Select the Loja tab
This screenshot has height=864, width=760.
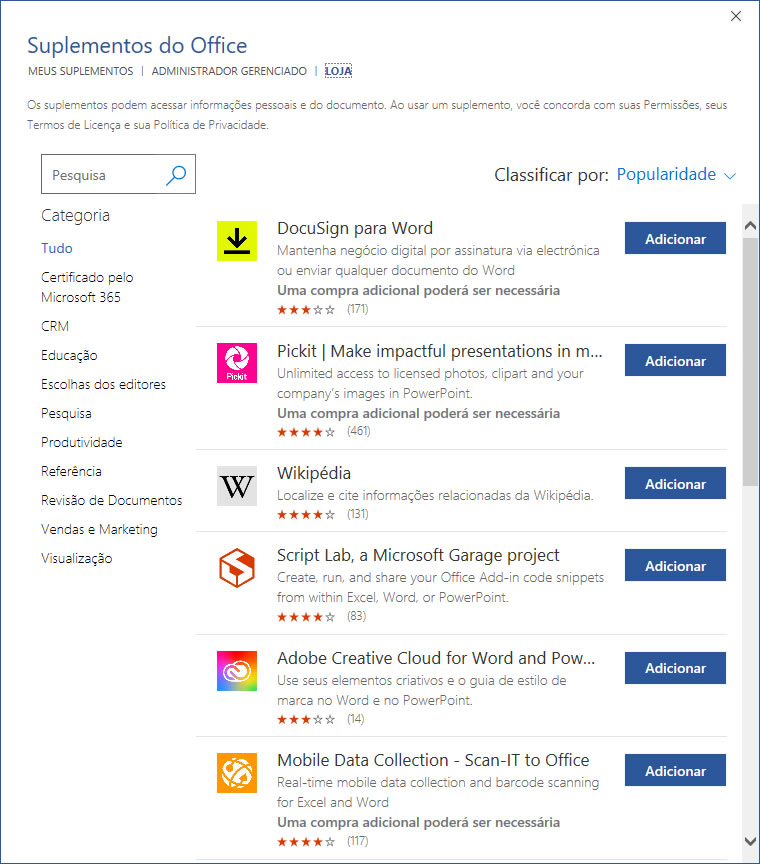[338, 72]
